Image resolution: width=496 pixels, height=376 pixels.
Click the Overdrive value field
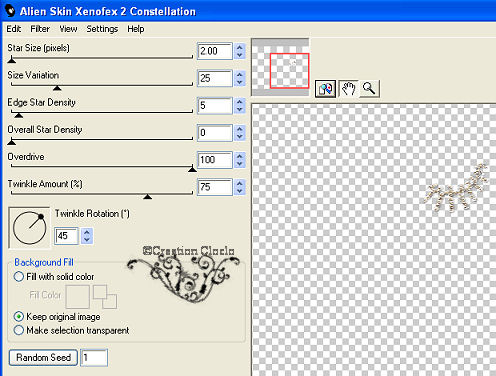[x=214, y=160]
